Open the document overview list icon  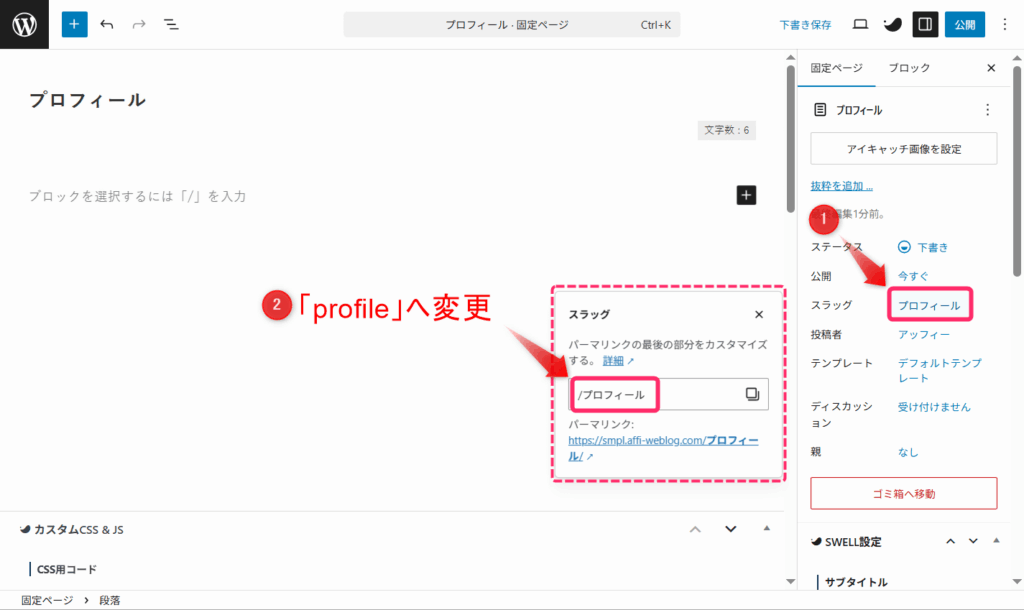click(x=171, y=24)
